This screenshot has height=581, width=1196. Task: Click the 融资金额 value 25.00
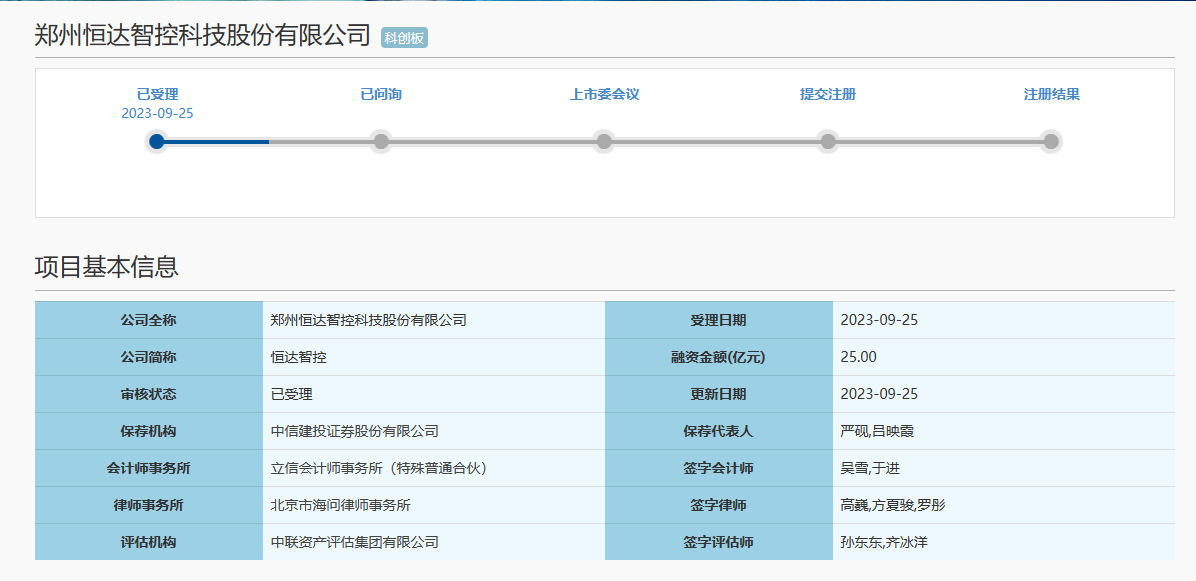click(859, 357)
